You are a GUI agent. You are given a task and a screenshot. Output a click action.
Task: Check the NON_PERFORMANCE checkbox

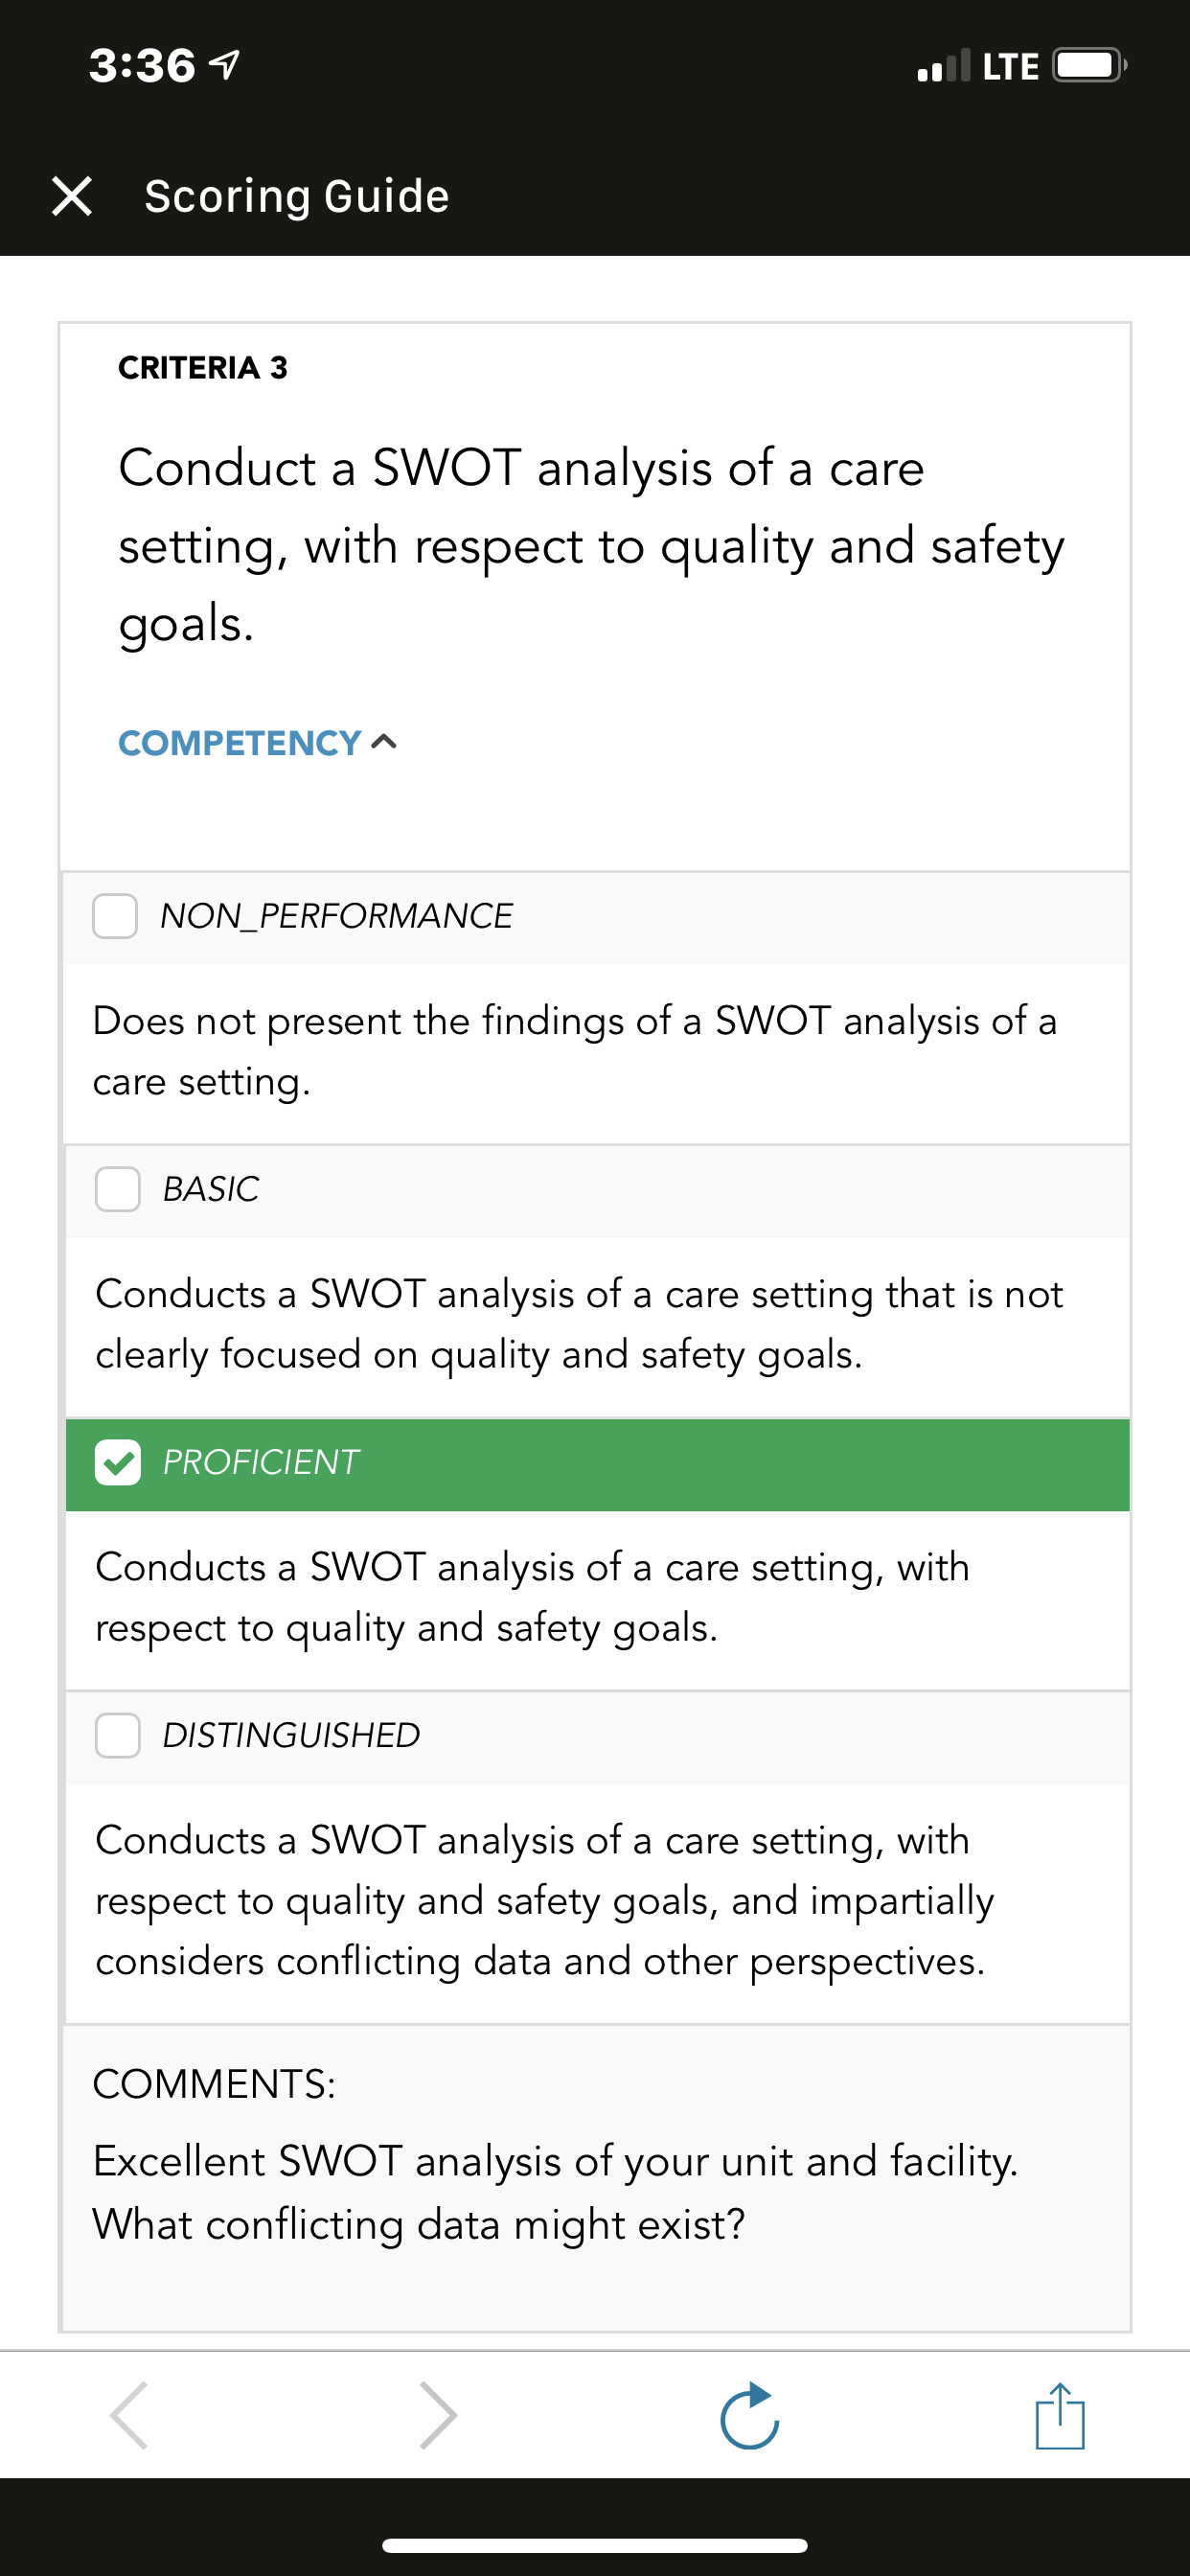[x=115, y=916]
